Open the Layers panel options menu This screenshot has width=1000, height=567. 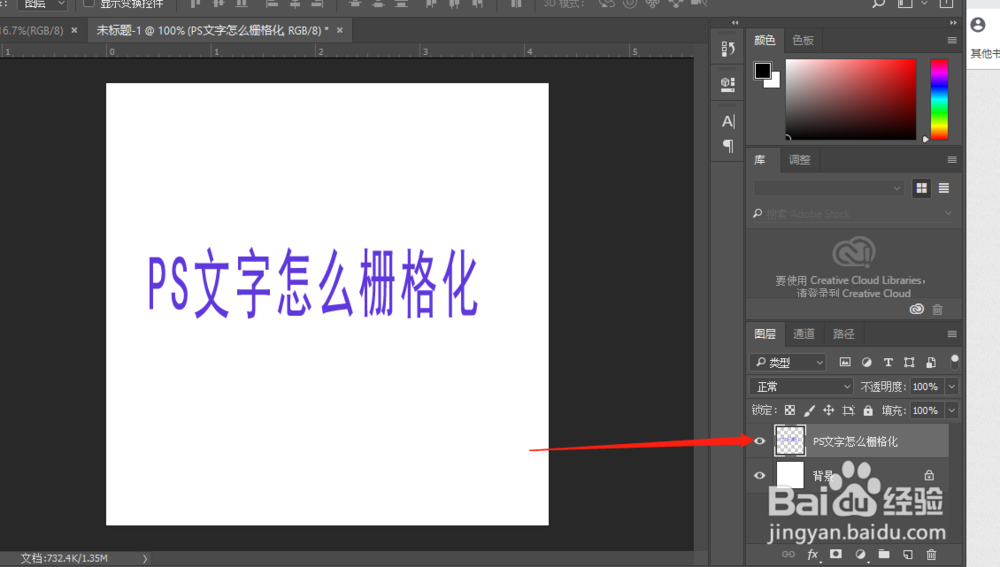(x=952, y=334)
